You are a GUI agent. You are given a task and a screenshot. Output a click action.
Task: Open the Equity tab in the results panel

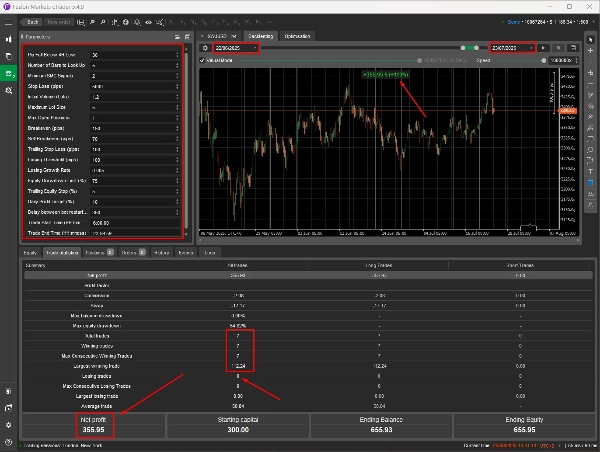pyautogui.click(x=30, y=253)
